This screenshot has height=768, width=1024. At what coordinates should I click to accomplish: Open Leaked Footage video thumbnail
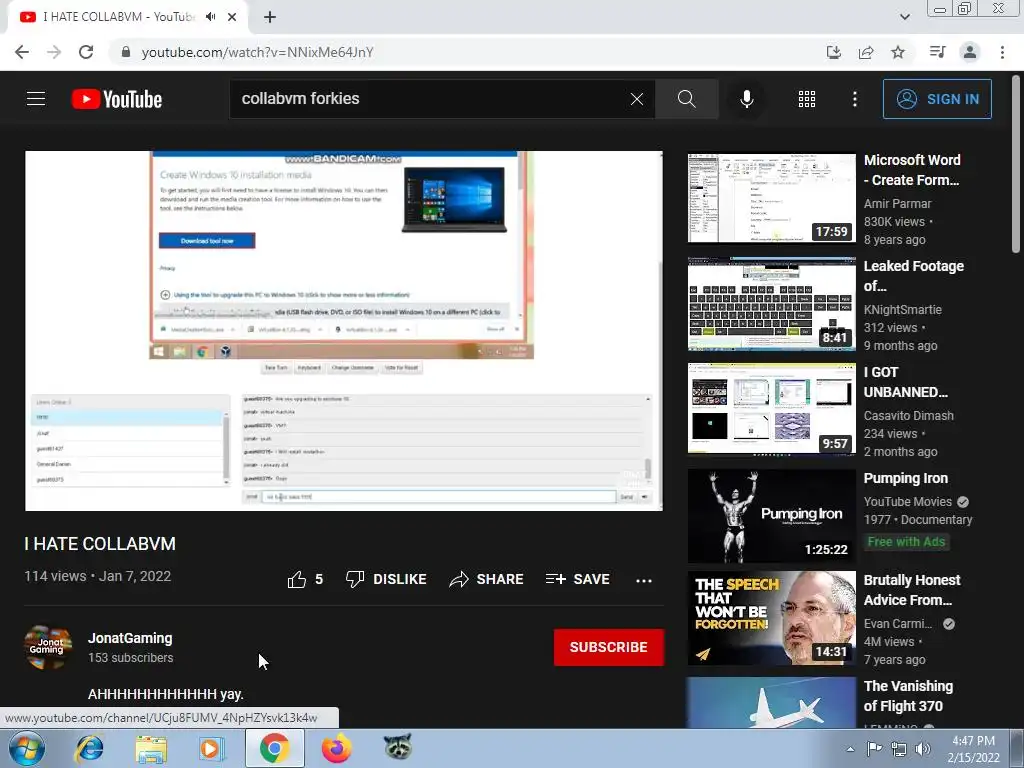771,304
